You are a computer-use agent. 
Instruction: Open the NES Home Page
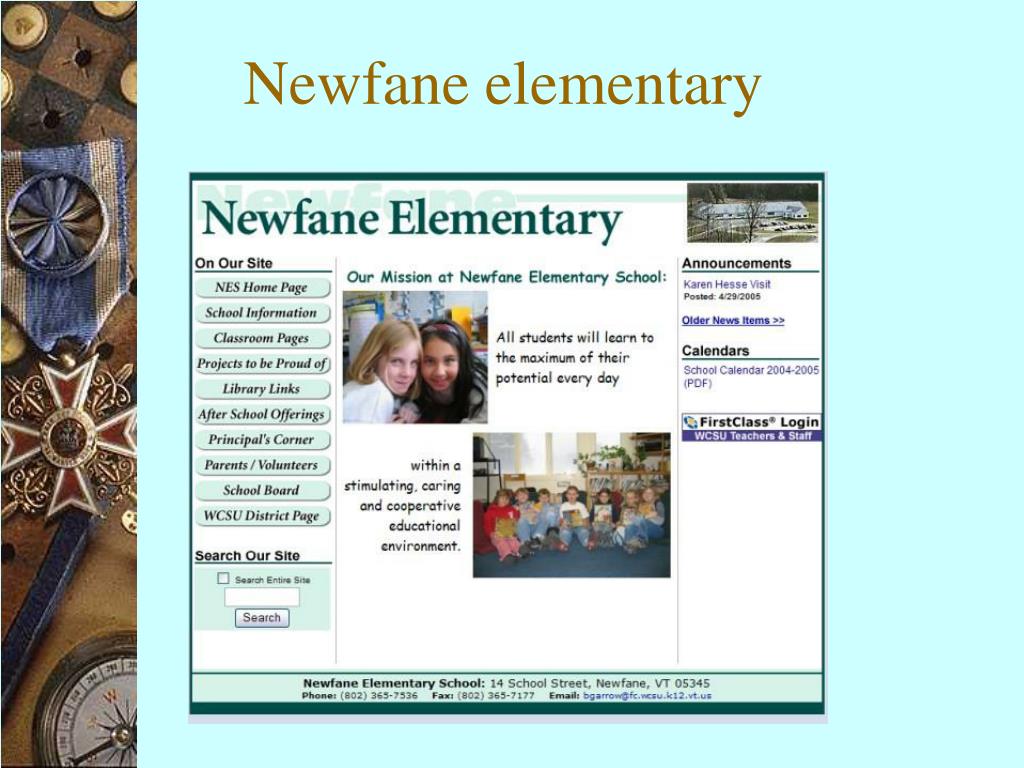tap(262, 287)
